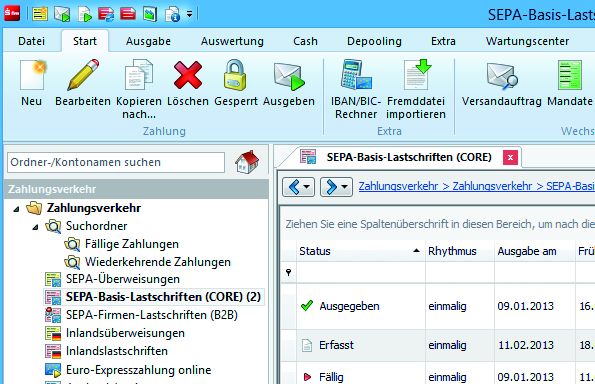Click the Ausgeben envelope icon
The height and width of the screenshot is (384, 595).
tap(289, 77)
